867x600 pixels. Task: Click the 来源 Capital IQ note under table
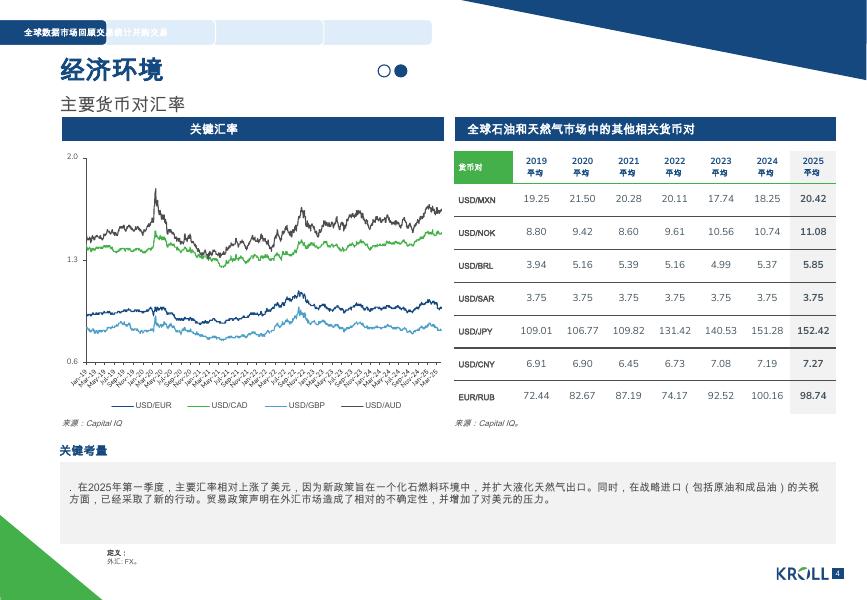(x=487, y=423)
